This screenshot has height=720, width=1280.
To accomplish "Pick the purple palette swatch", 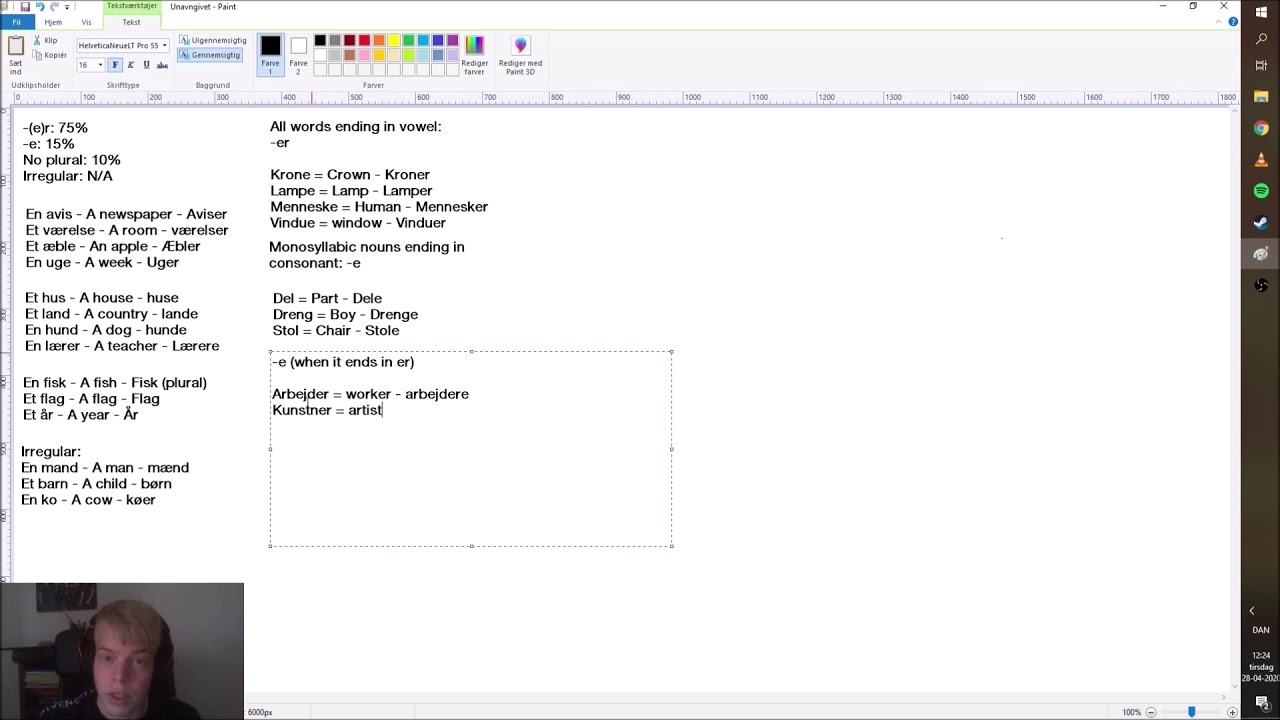I will [x=452, y=41].
